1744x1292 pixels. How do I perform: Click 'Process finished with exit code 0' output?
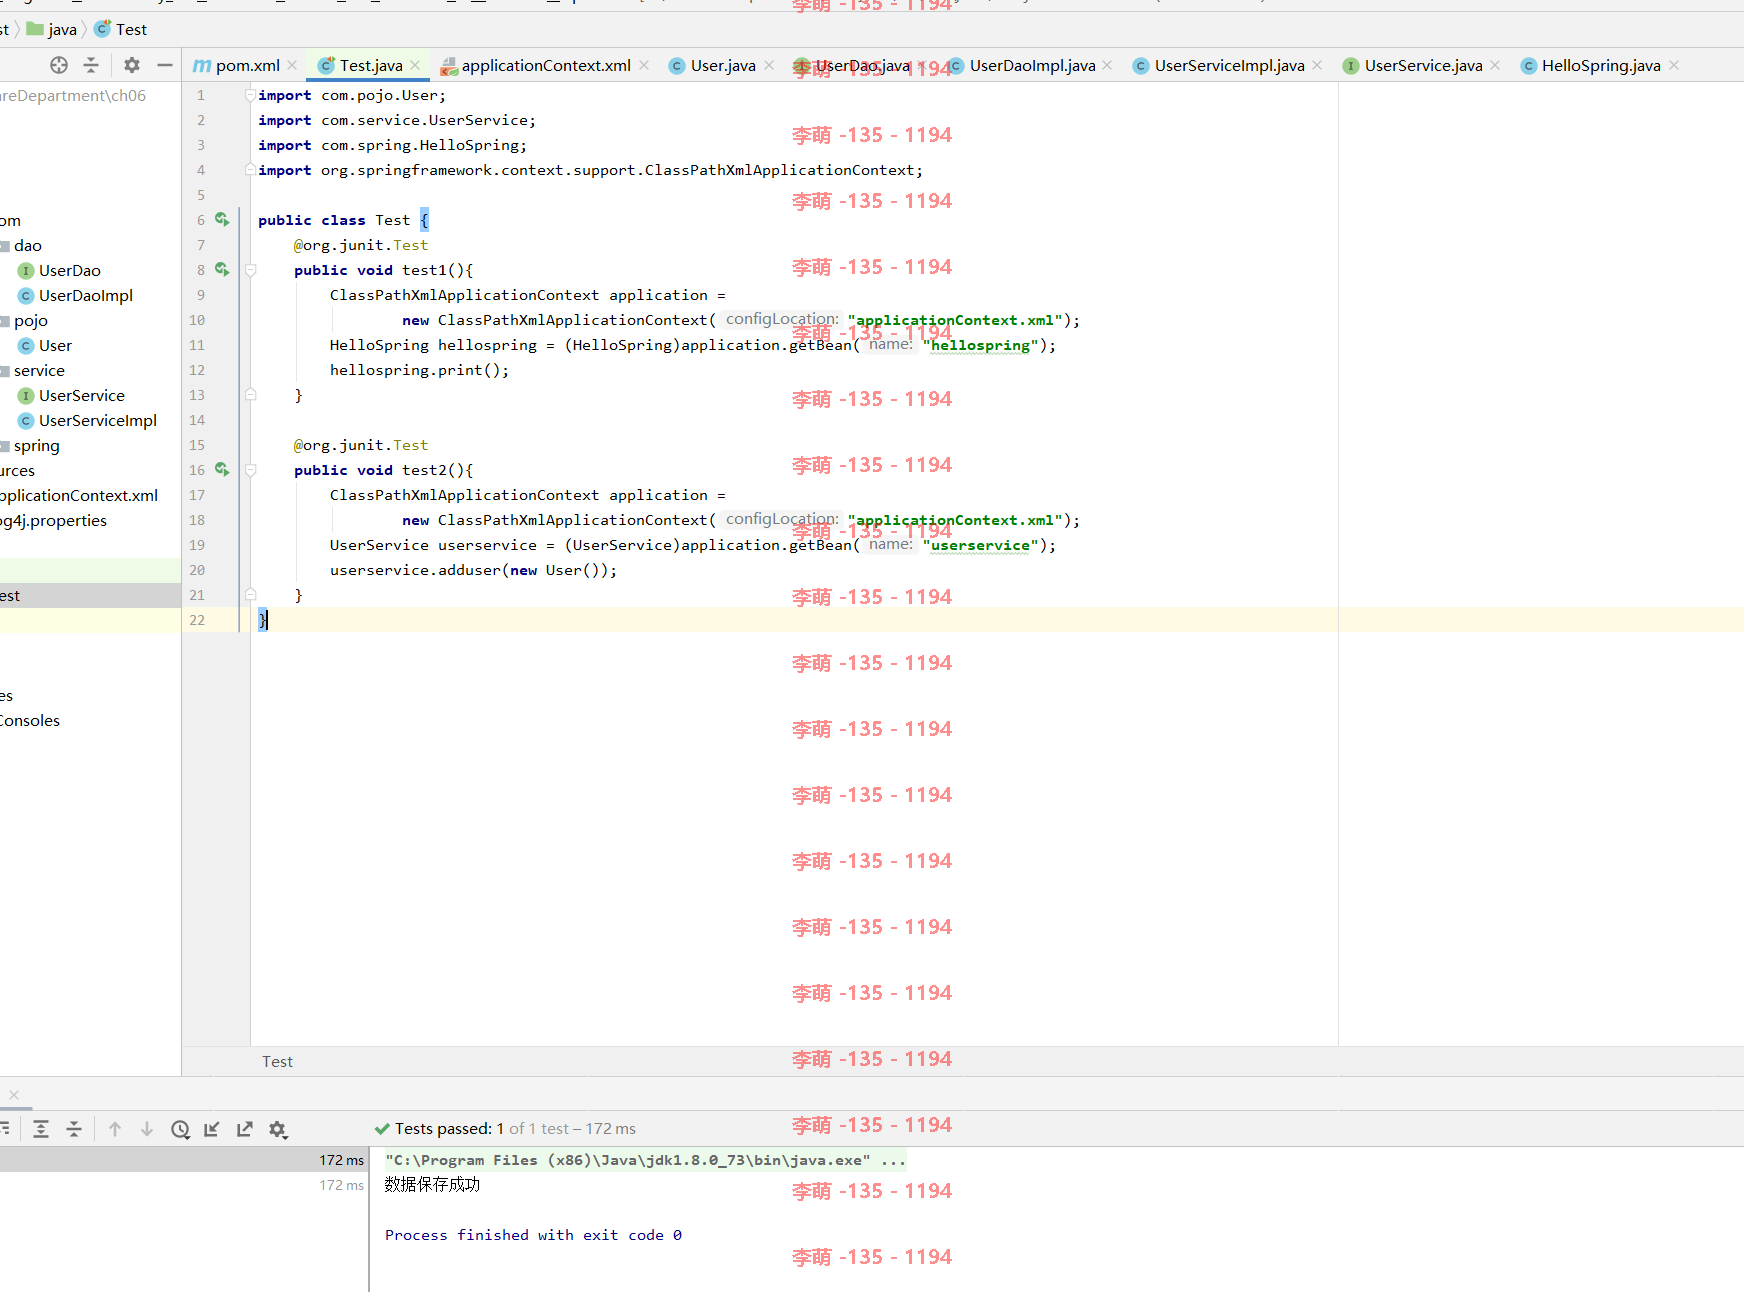click(x=533, y=1235)
